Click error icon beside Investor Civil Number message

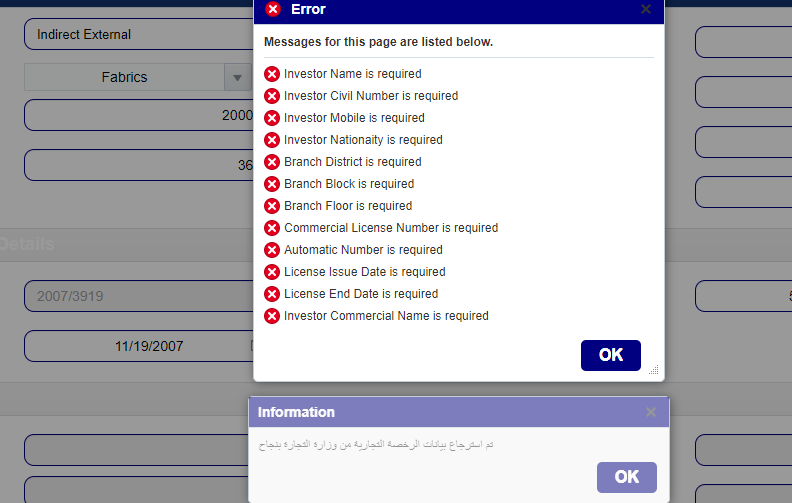272,96
